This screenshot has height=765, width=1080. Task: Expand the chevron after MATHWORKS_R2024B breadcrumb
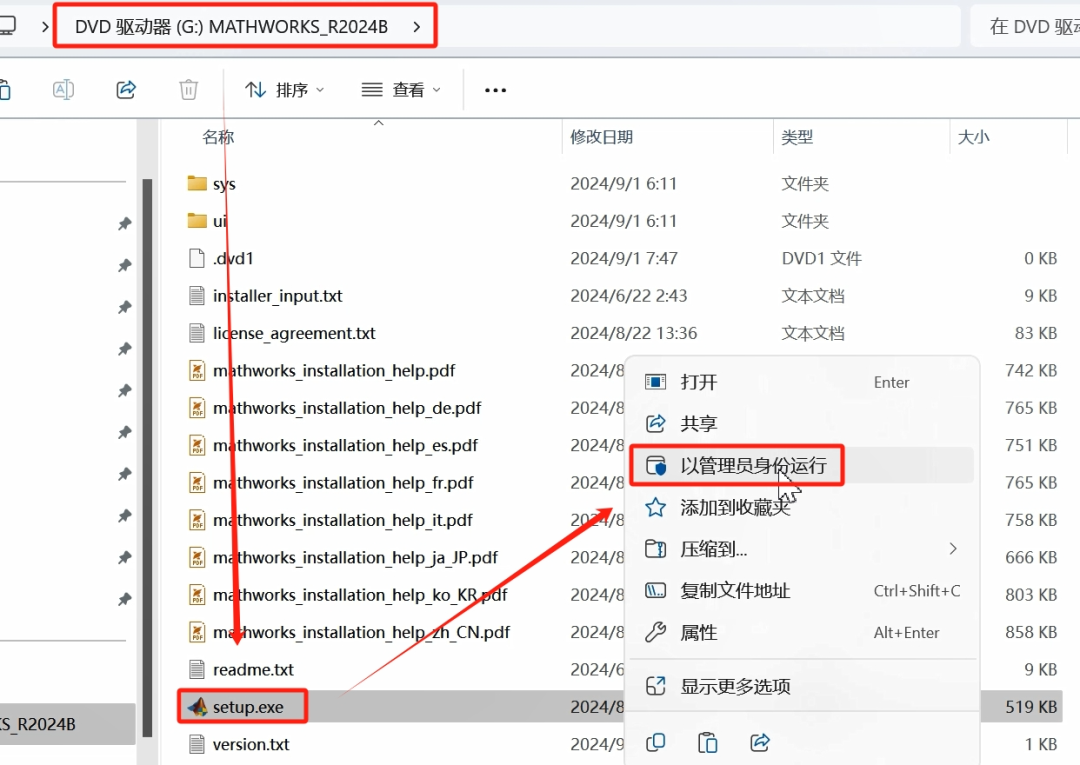click(x=416, y=27)
